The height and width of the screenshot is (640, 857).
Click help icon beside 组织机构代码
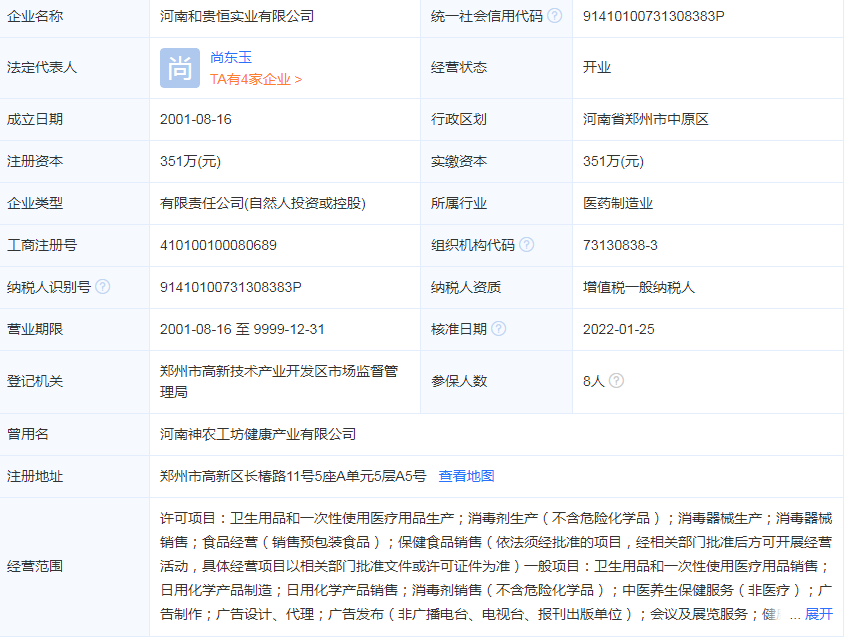(x=526, y=244)
